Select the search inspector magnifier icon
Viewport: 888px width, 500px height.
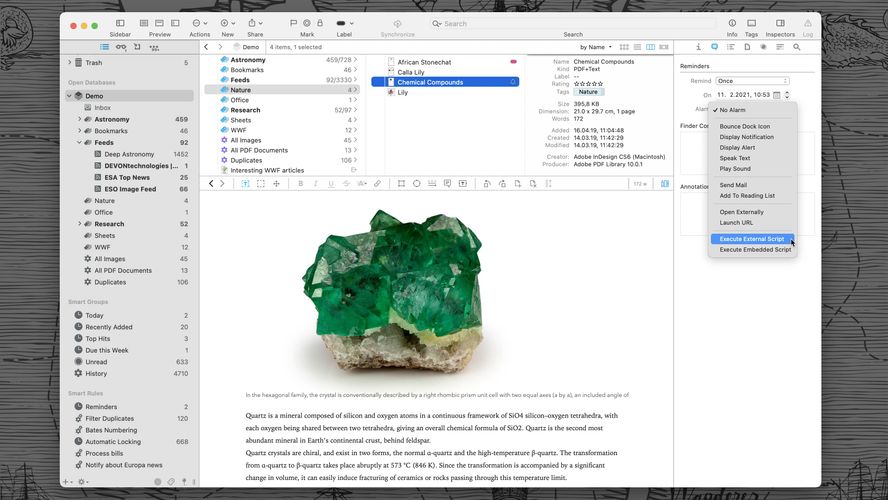[x=796, y=47]
